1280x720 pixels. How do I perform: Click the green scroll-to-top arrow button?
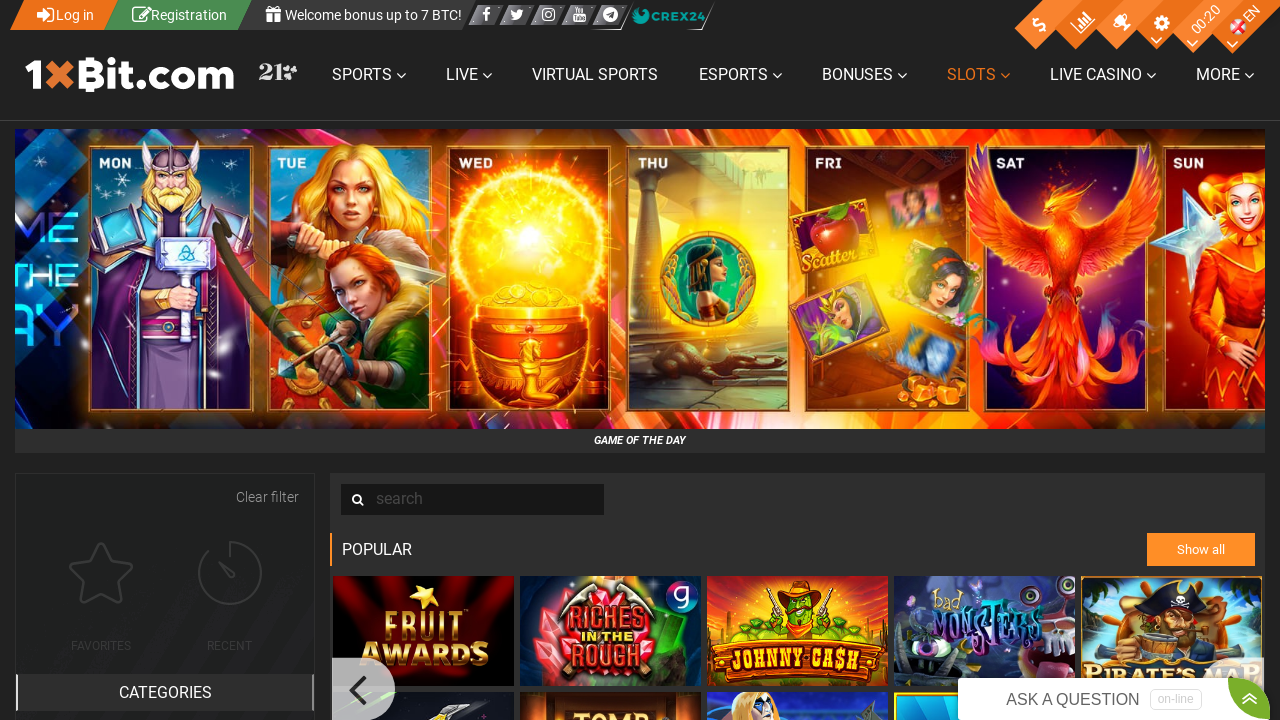(x=1249, y=699)
